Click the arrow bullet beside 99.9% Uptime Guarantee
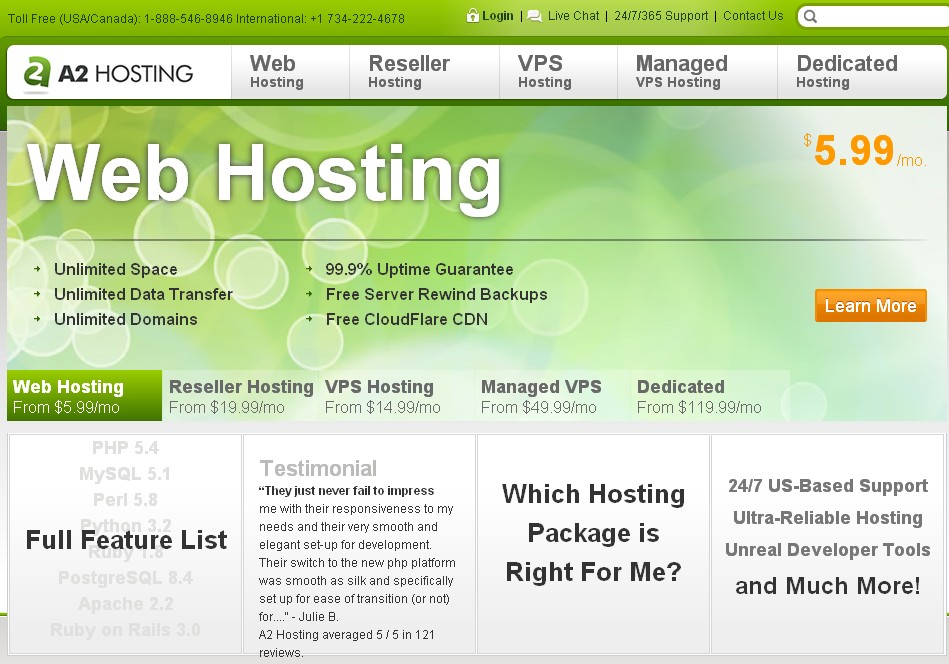 [309, 269]
